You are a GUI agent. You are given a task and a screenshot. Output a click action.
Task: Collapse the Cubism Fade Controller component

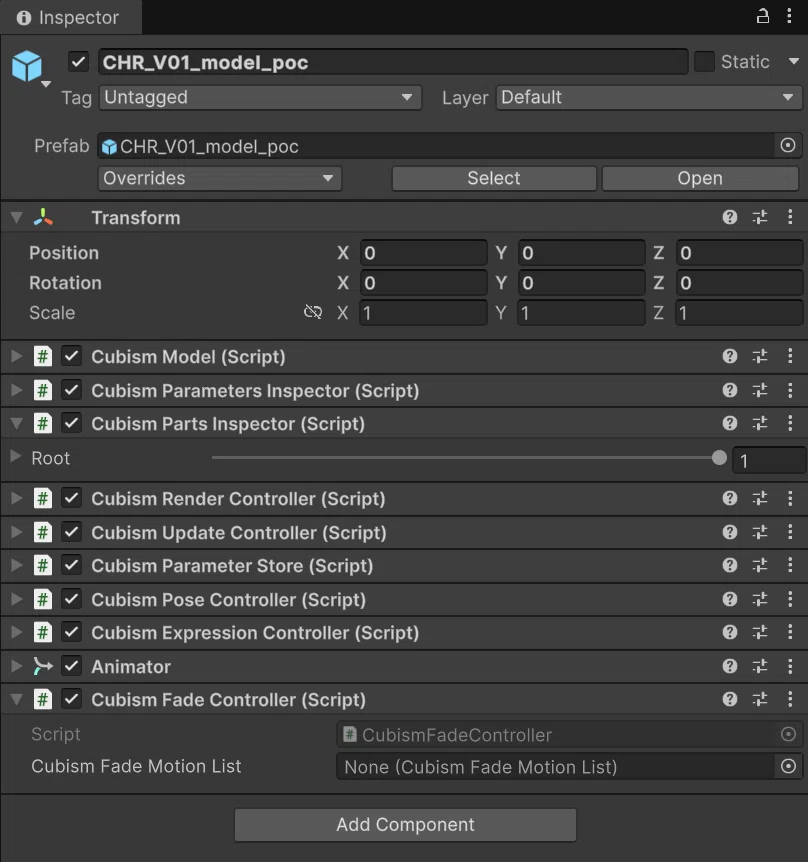pos(16,699)
